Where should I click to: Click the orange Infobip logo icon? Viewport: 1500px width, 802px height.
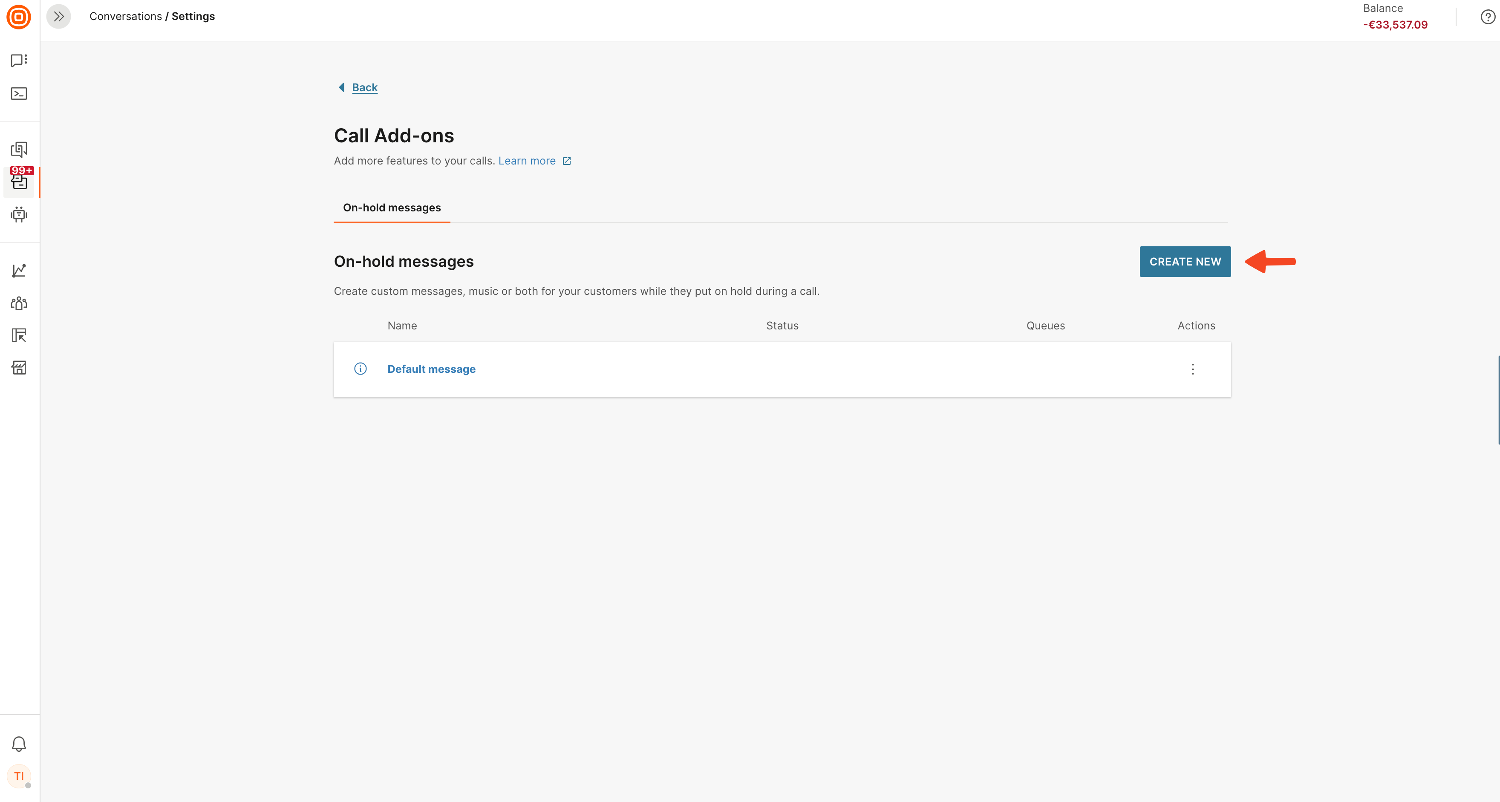(x=19, y=17)
